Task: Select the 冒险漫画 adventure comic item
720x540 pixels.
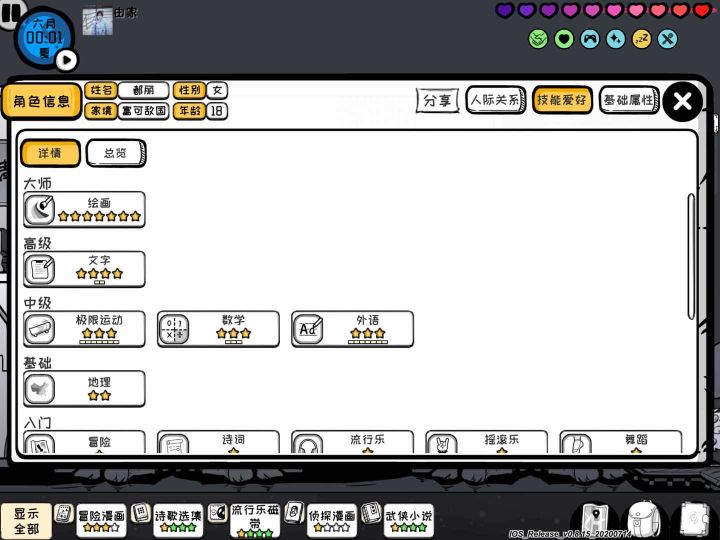Action: [x=101, y=521]
